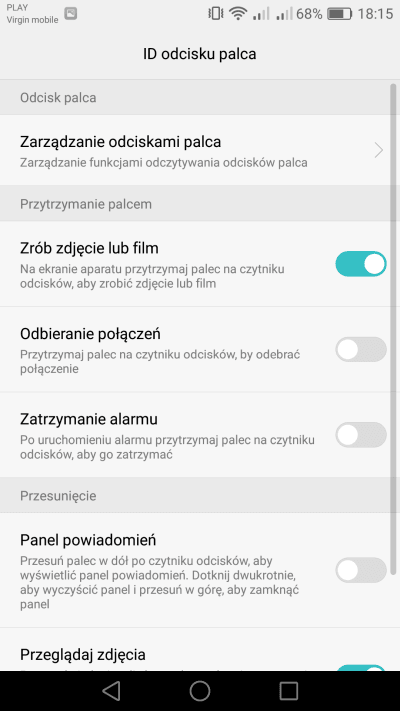Enable the Odbieranie połączeń switch
The height and width of the screenshot is (711, 400).
coord(361,349)
